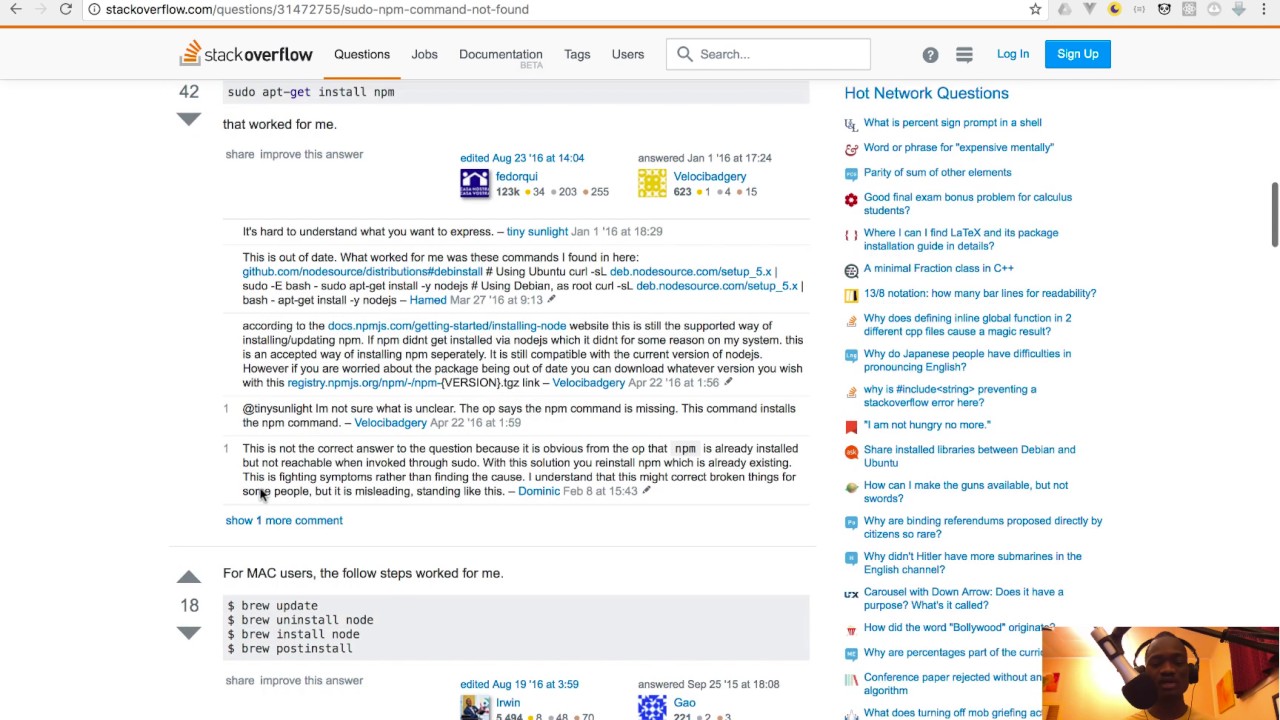The height and width of the screenshot is (720, 1280).
Task: Click Velocibadgery's user avatar
Action: click(652, 184)
